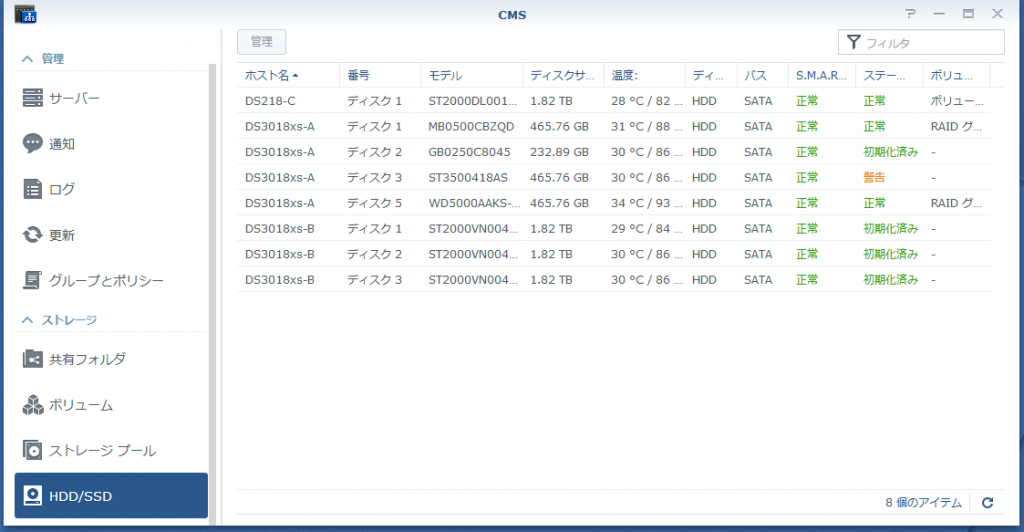Sort by ステータス column header
The width and height of the screenshot is (1024, 532).
coord(889,75)
